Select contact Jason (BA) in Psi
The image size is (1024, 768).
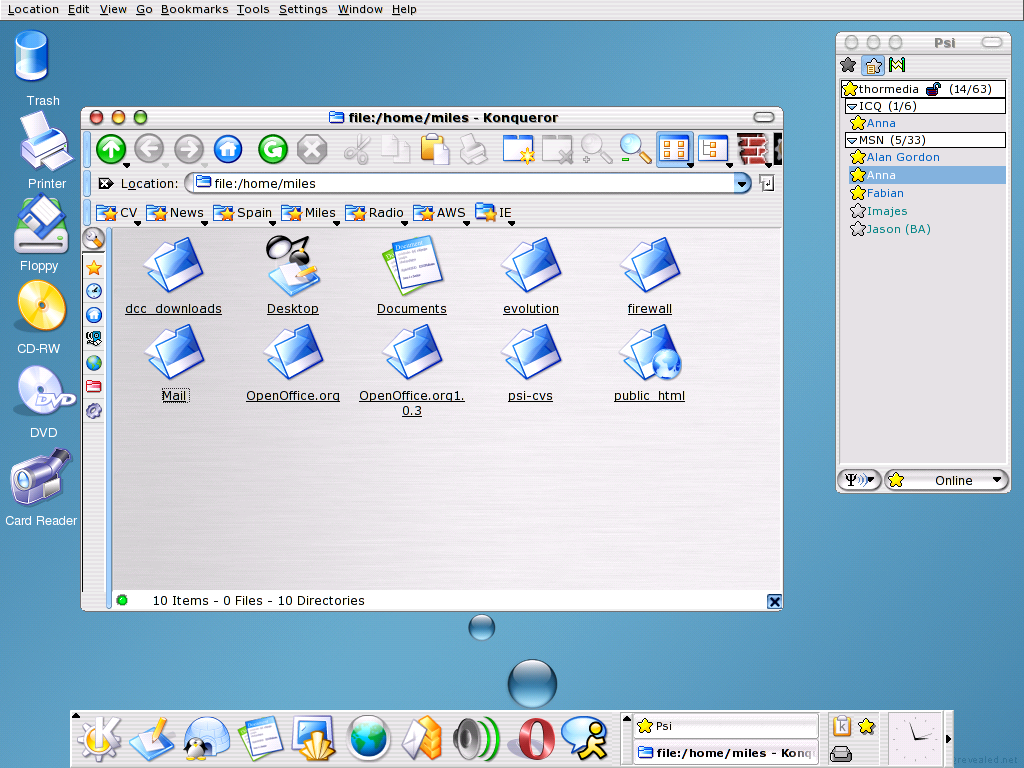pyautogui.click(x=899, y=229)
